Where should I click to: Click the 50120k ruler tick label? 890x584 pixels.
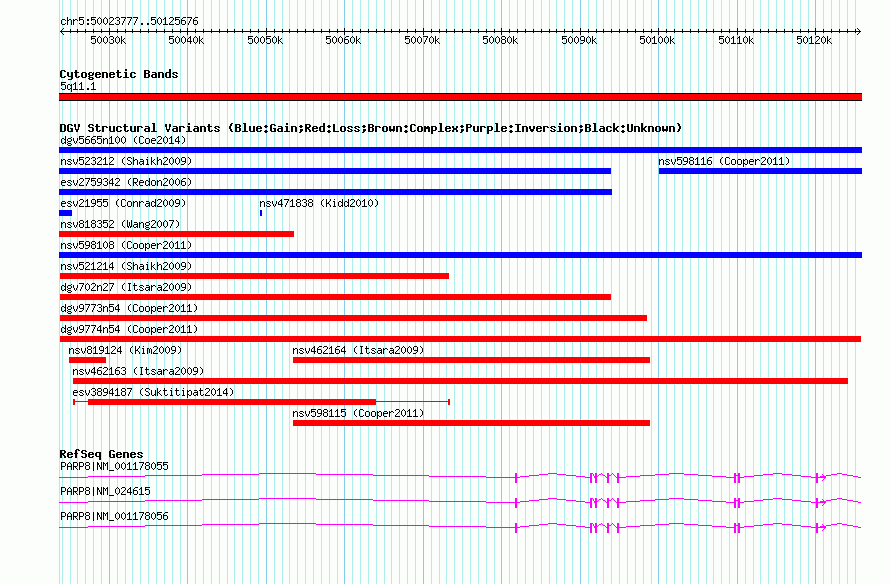point(814,40)
